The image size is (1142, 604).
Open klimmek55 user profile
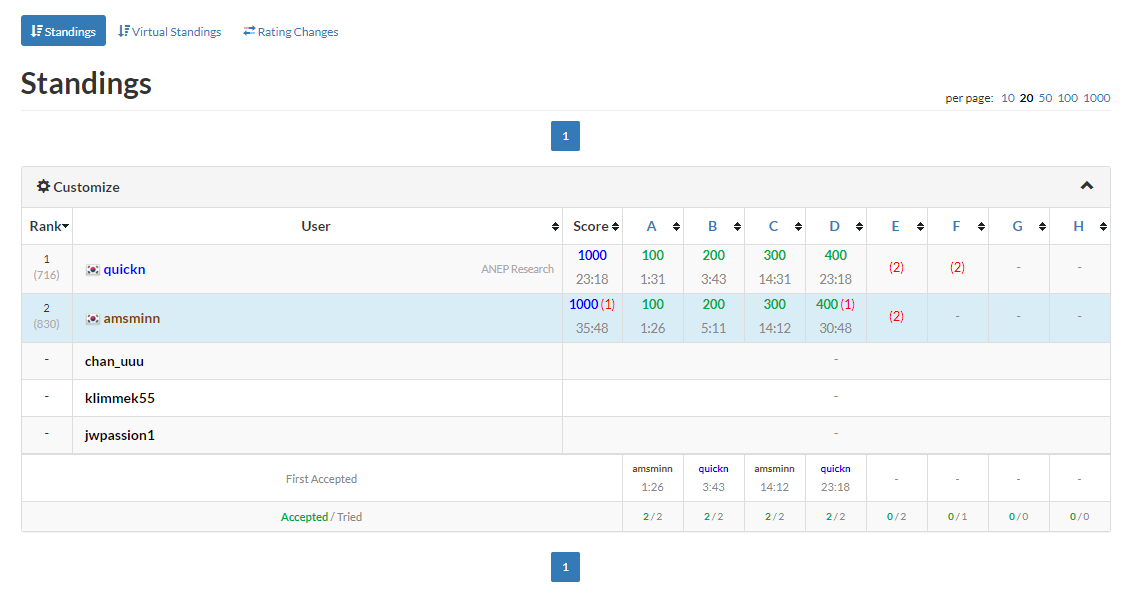(x=119, y=398)
